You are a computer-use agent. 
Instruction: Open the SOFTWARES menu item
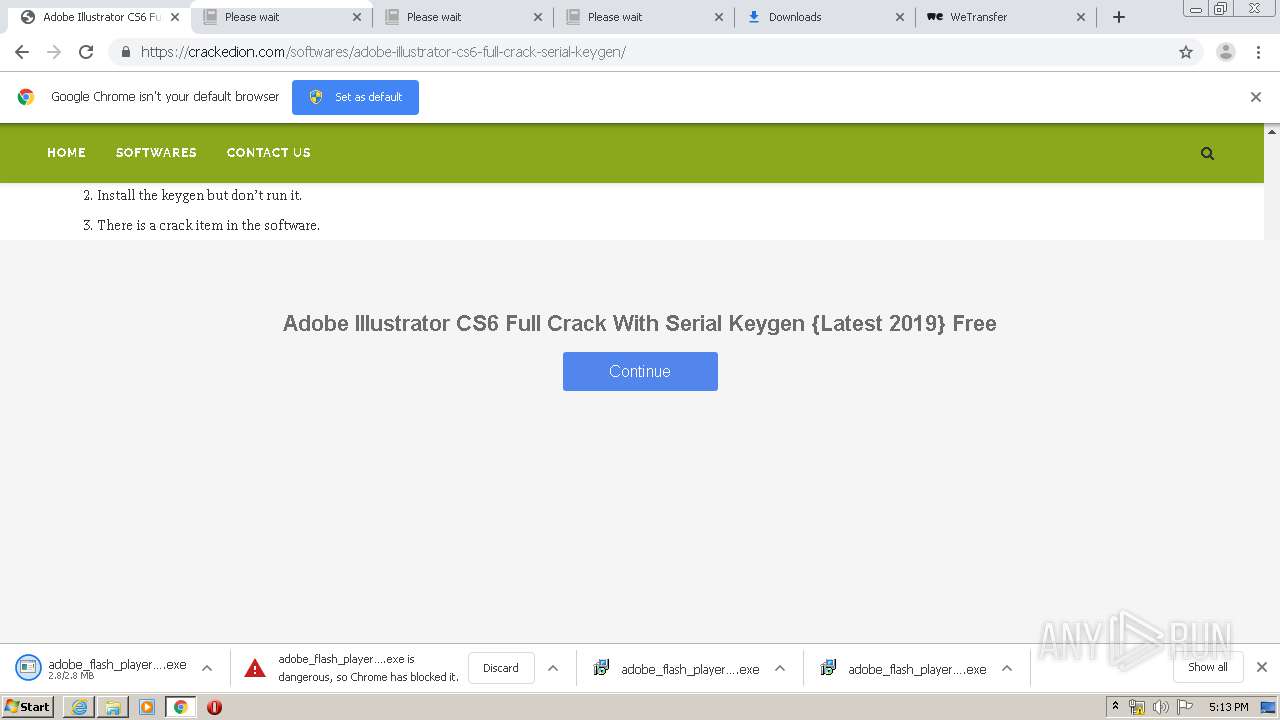tap(156, 153)
